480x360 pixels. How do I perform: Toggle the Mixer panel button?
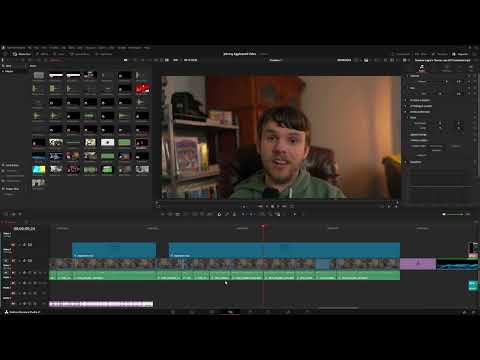click(x=421, y=54)
